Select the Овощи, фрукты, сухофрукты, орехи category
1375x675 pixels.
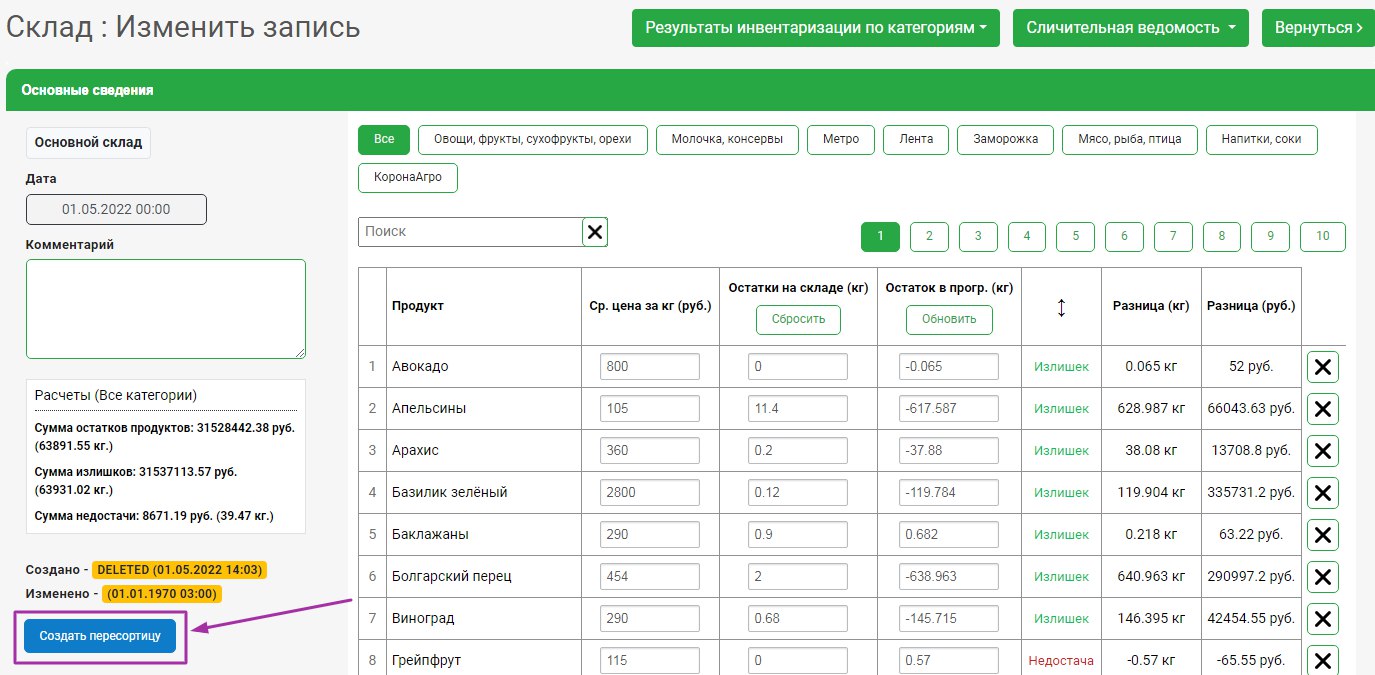[533, 140]
